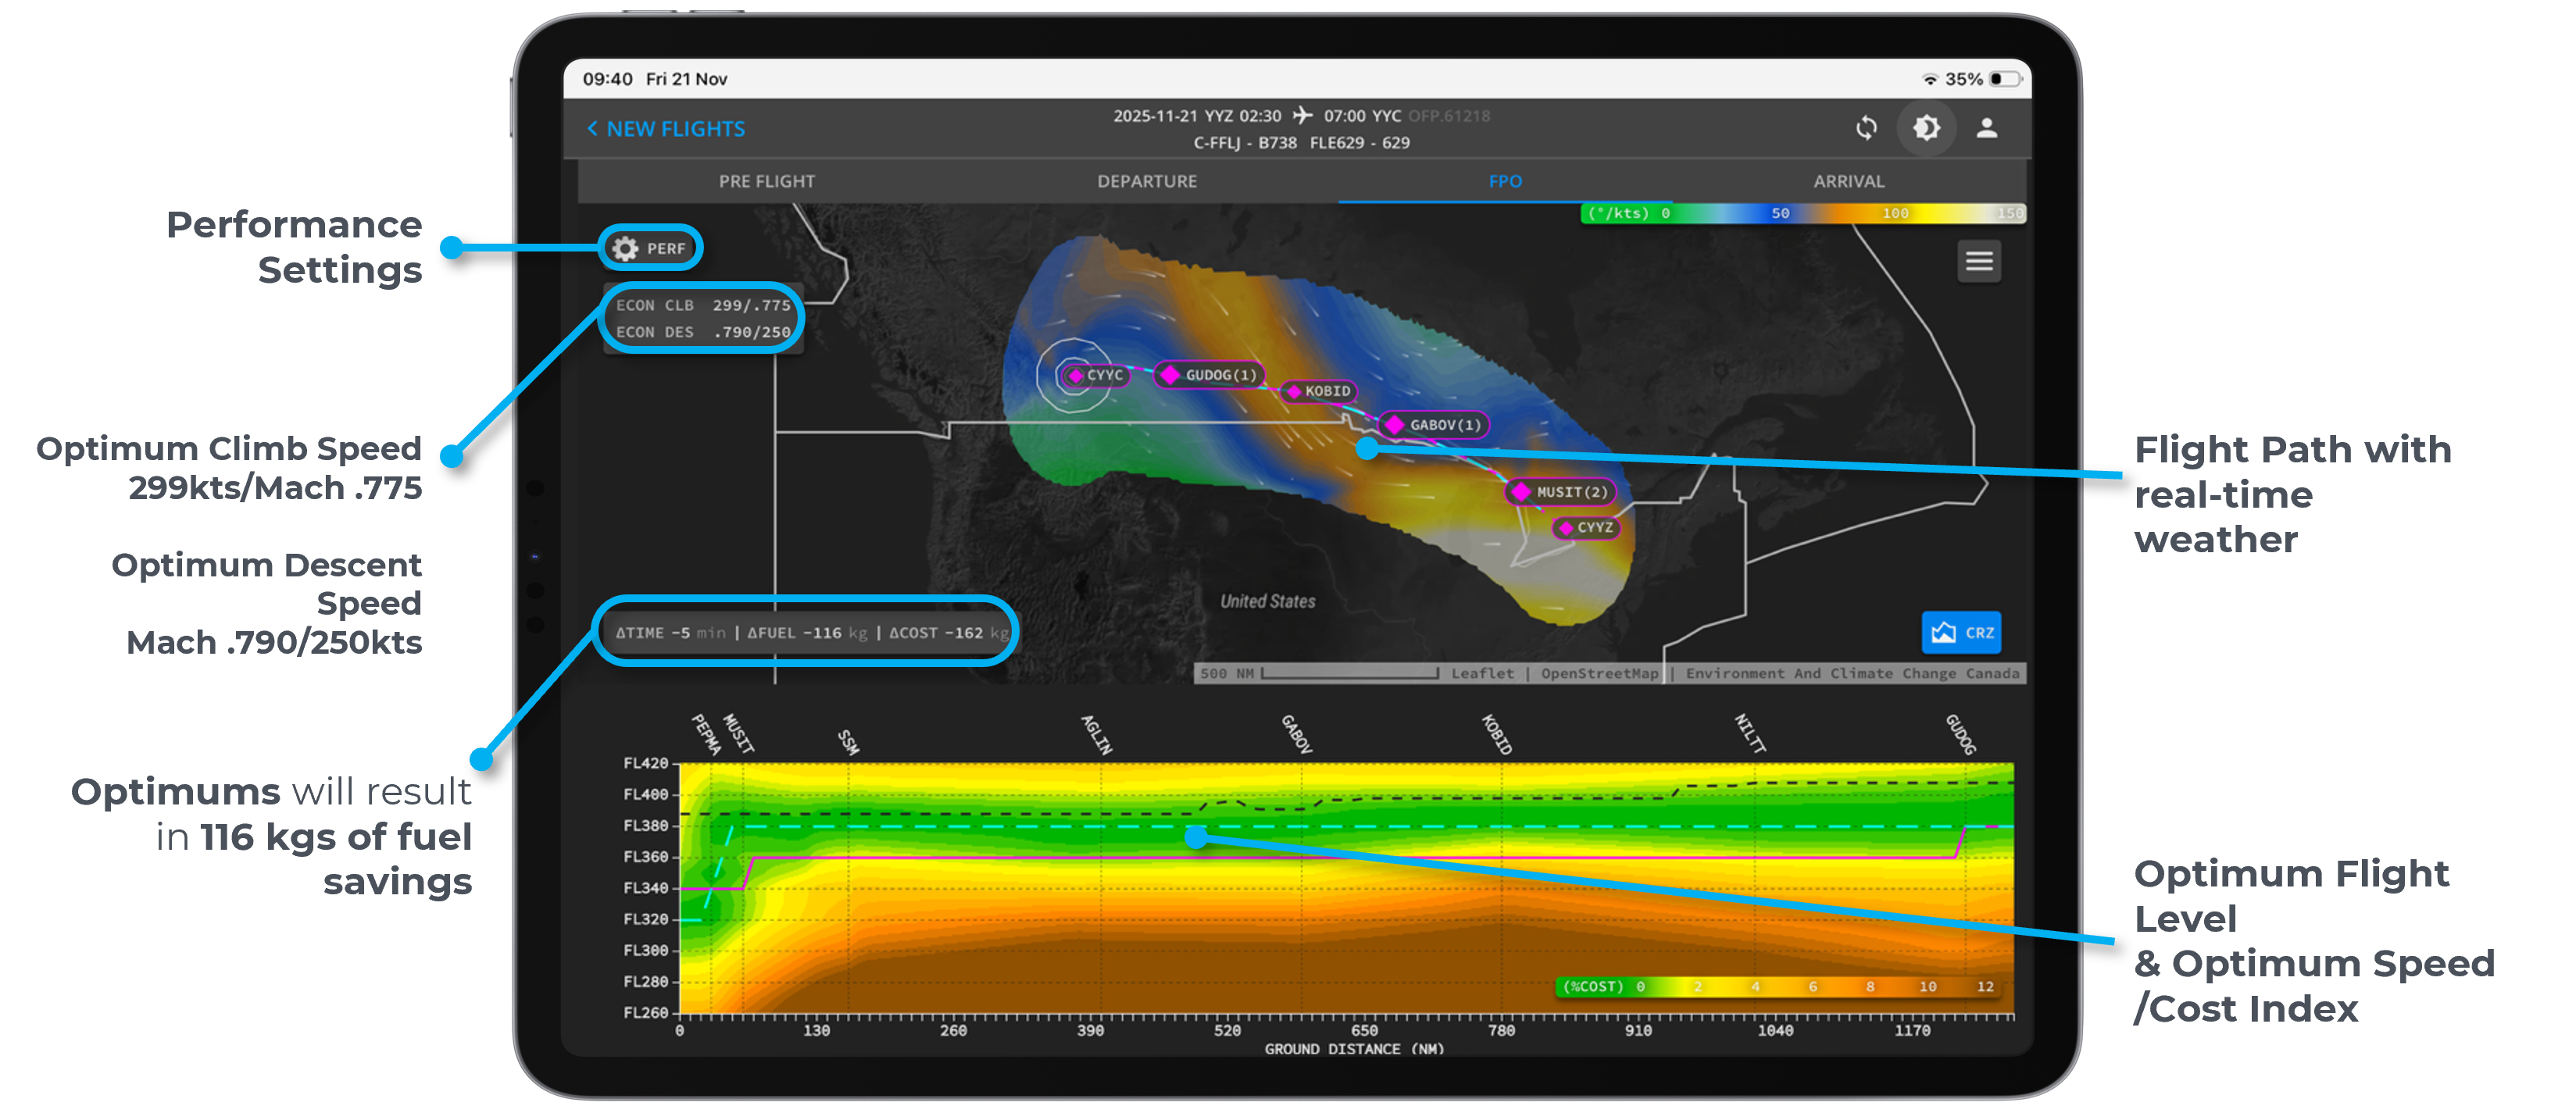Click the ΔTIME -5 min readout
The image size is (2576, 1113).
pos(670,633)
